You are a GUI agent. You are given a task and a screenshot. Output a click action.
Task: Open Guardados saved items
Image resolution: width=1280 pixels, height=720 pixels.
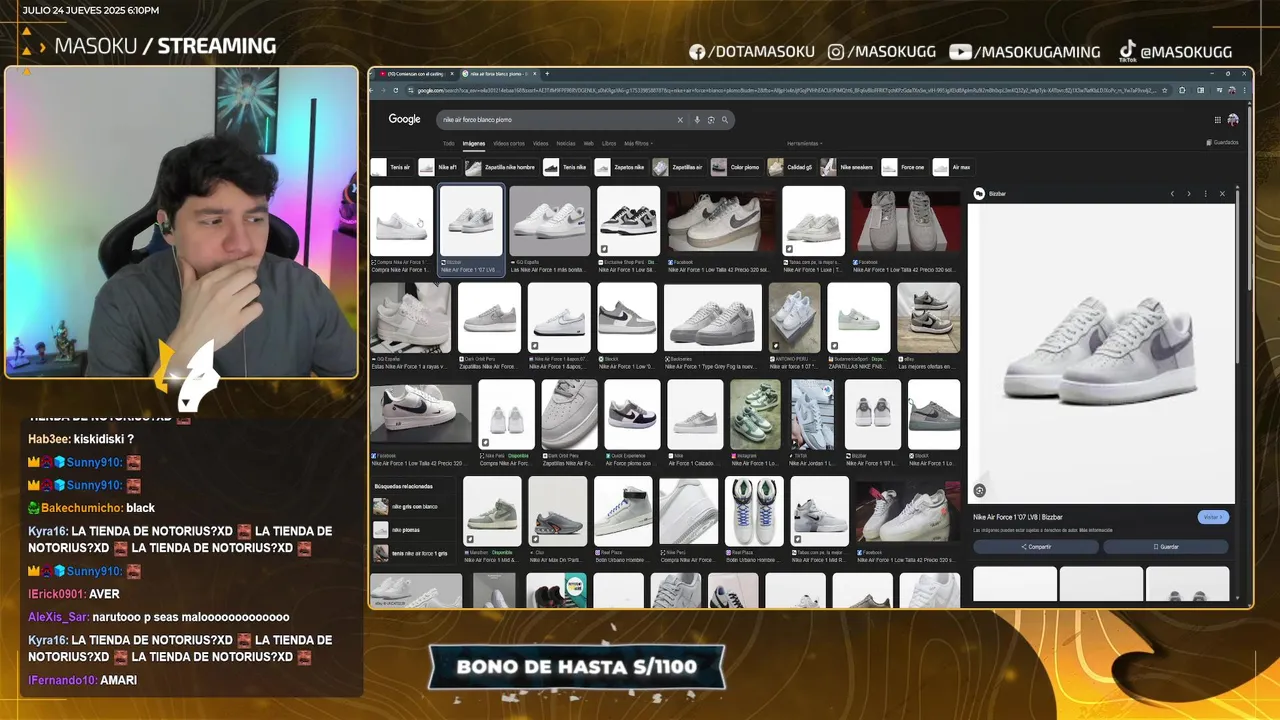1222,143
